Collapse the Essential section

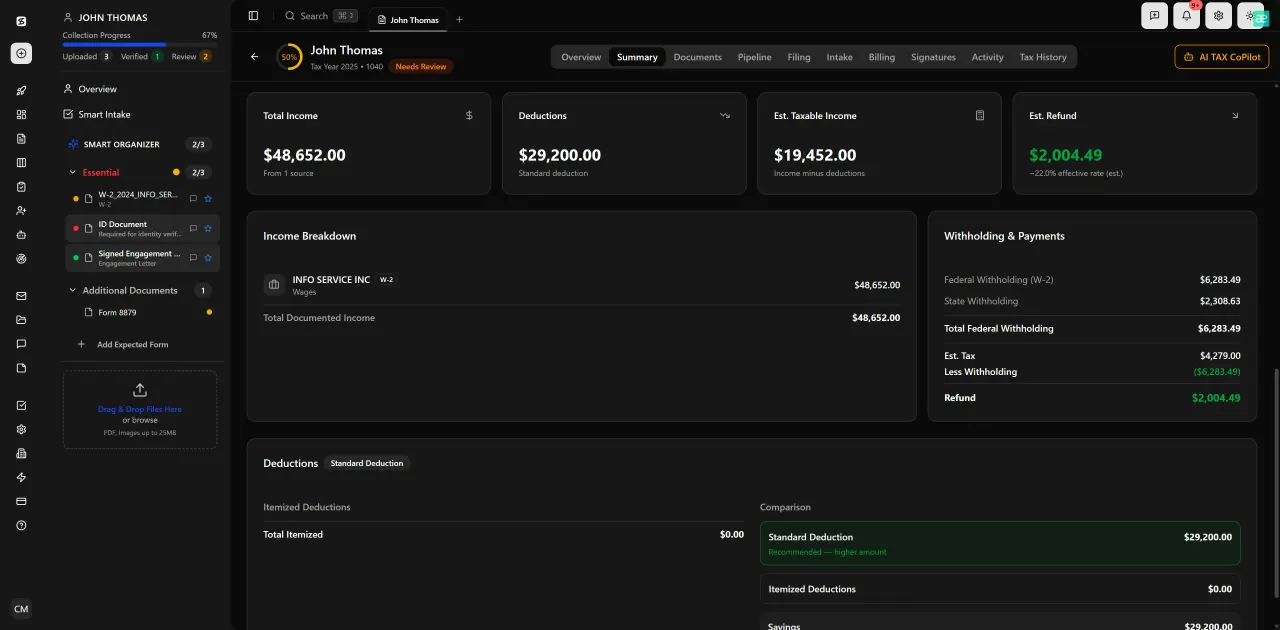point(72,172)
